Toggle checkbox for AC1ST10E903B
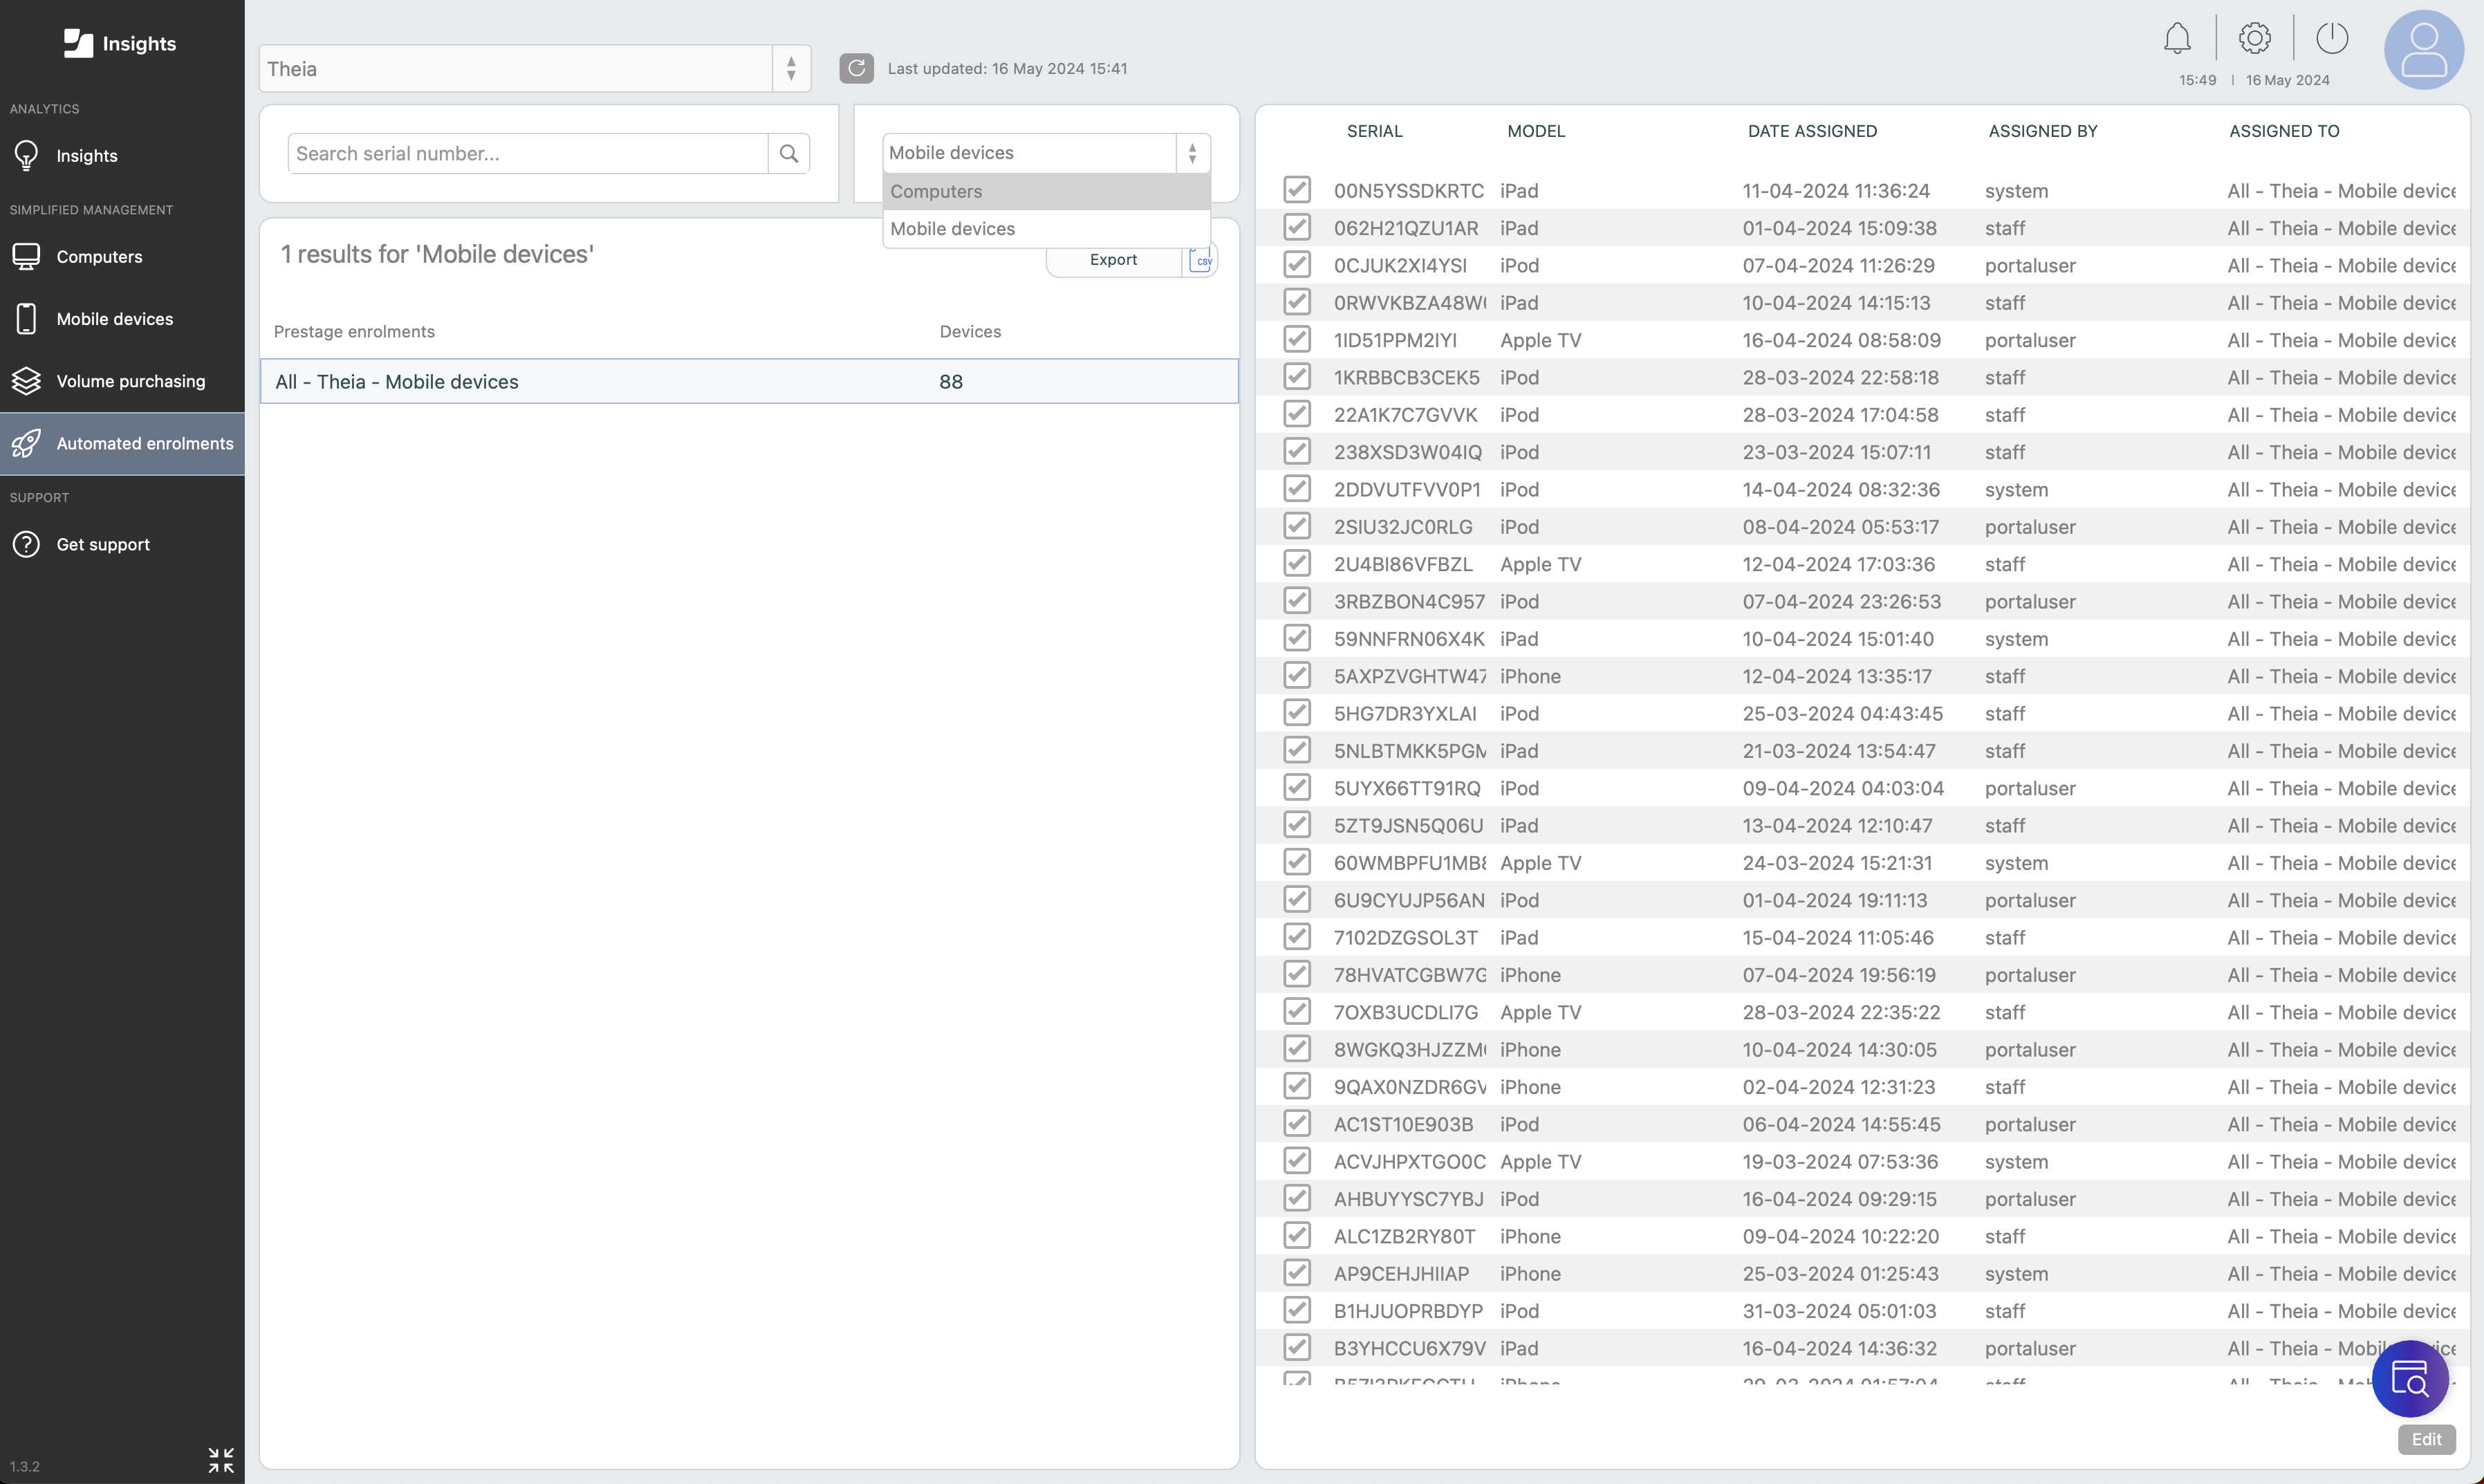 pos(1297,1123)
